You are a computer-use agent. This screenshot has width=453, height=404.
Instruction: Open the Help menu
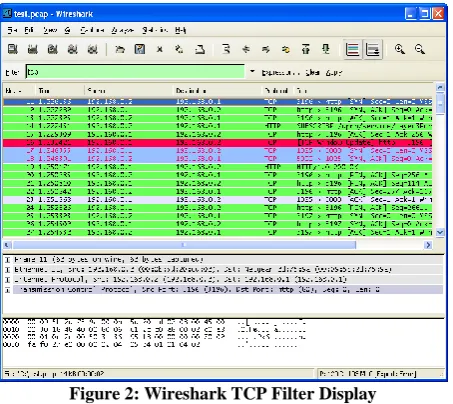(x=180, y=30)
